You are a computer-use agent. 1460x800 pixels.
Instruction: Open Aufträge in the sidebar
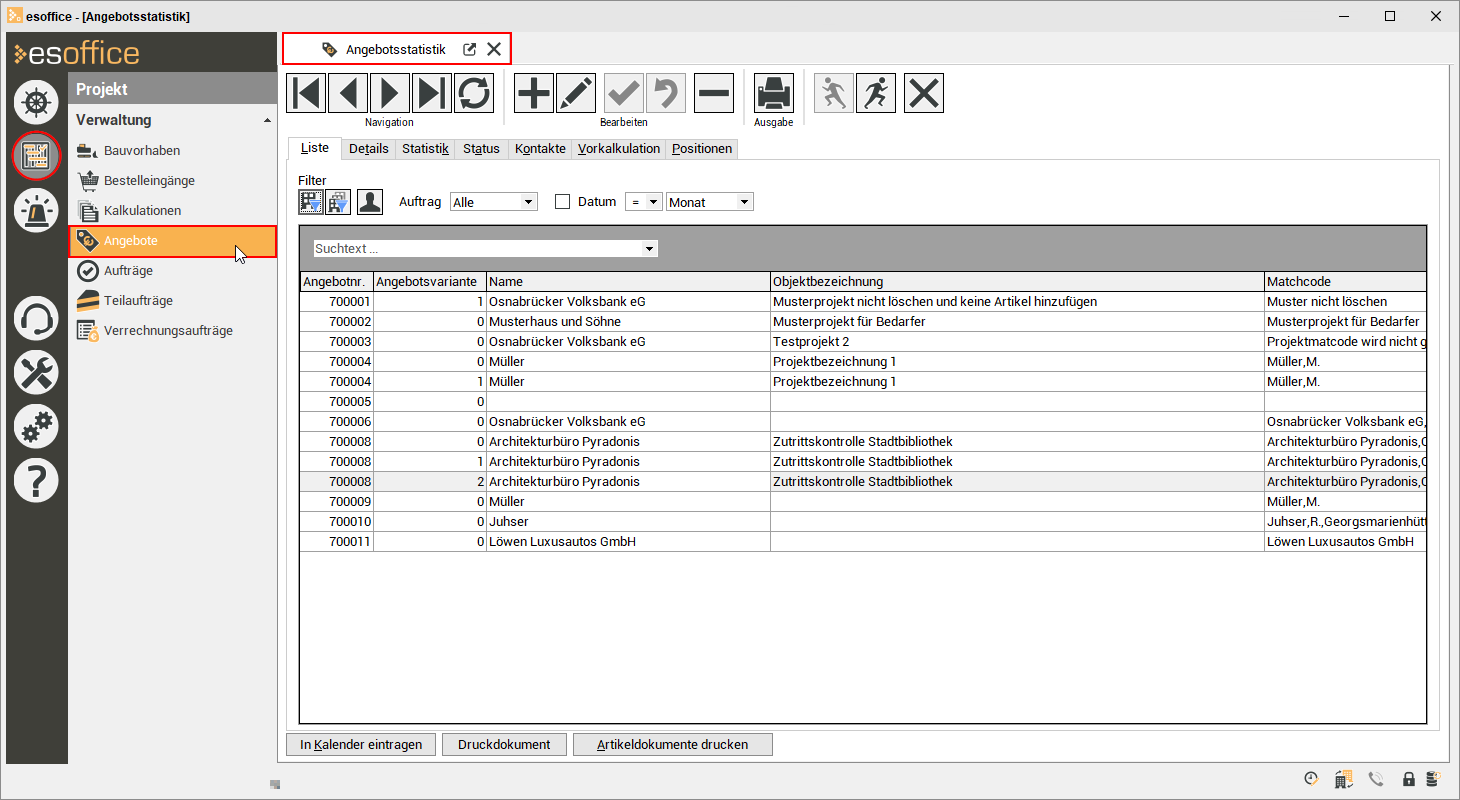(128, 271)
